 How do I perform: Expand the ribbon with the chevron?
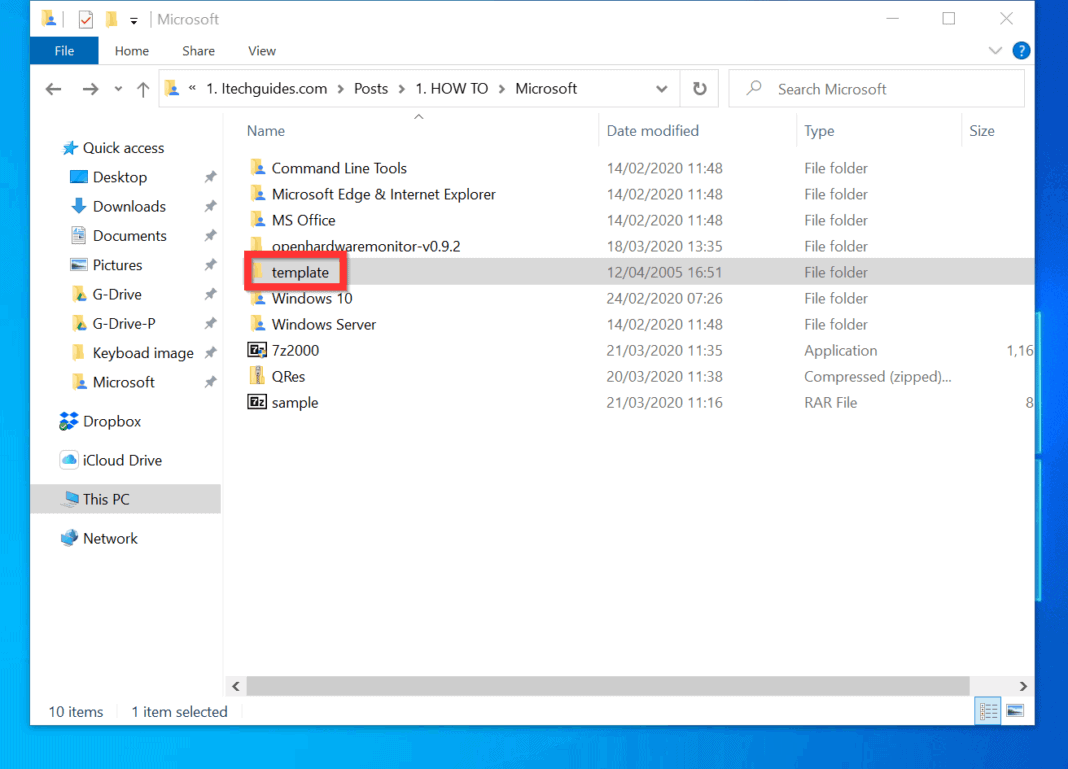[994, 50]
